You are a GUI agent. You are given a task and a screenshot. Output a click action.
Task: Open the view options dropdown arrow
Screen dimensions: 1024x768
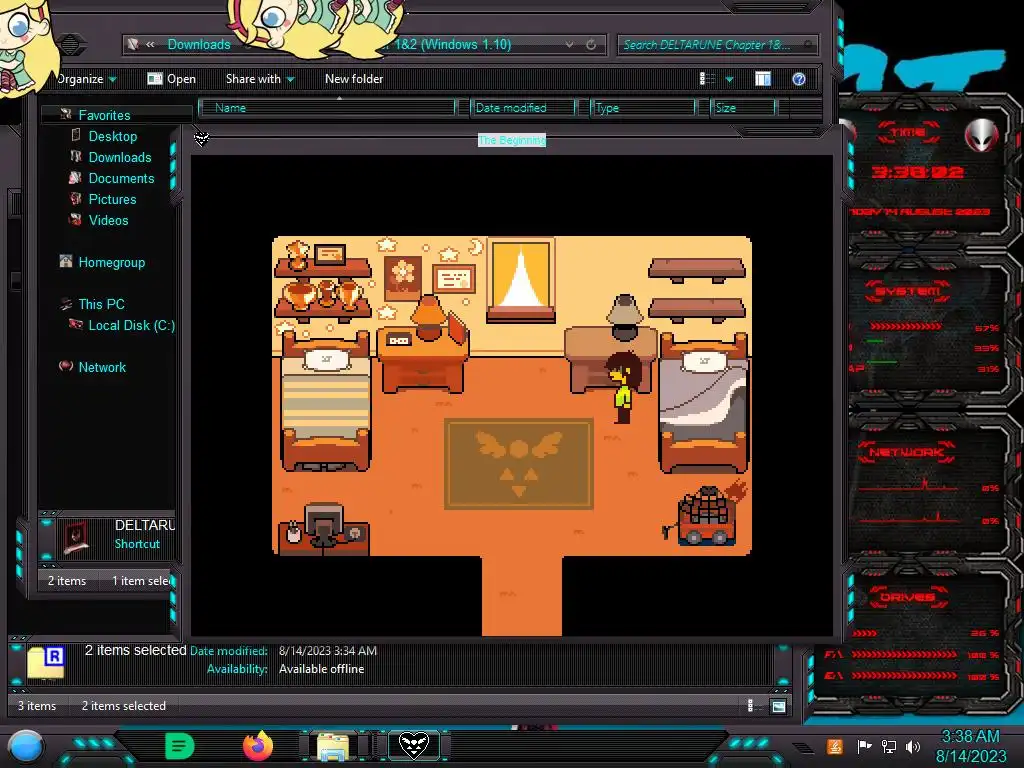coord(729,80)
